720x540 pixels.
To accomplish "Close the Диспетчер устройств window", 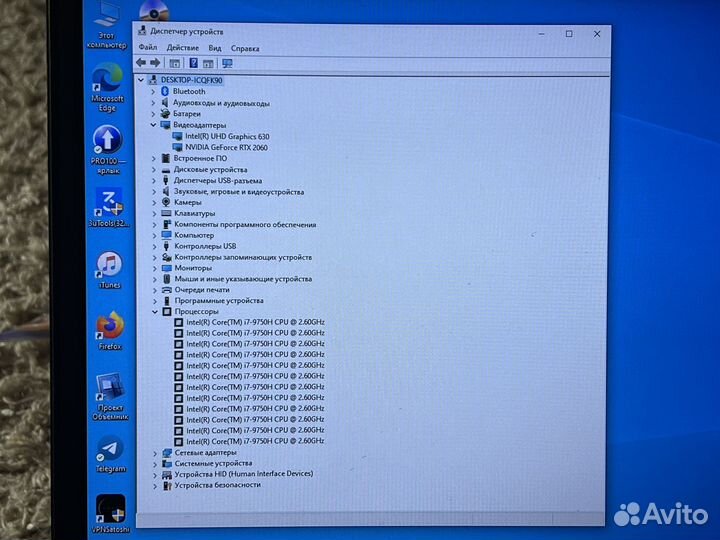I will [x=597, y=34].
